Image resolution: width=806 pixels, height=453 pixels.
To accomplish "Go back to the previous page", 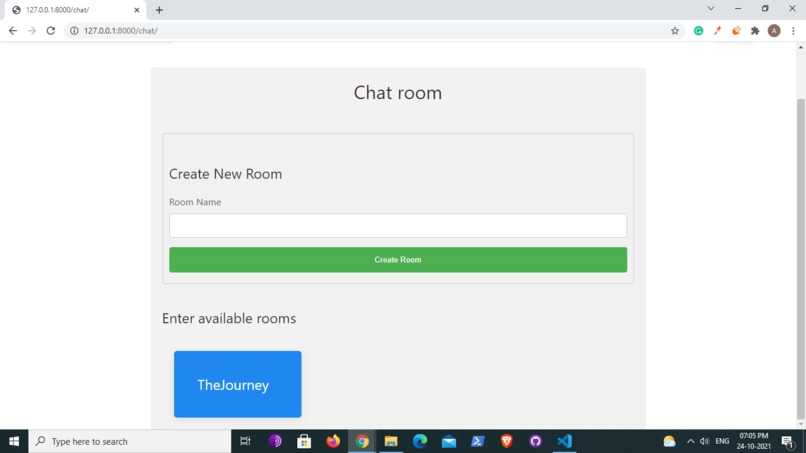I will coord(13,31).
